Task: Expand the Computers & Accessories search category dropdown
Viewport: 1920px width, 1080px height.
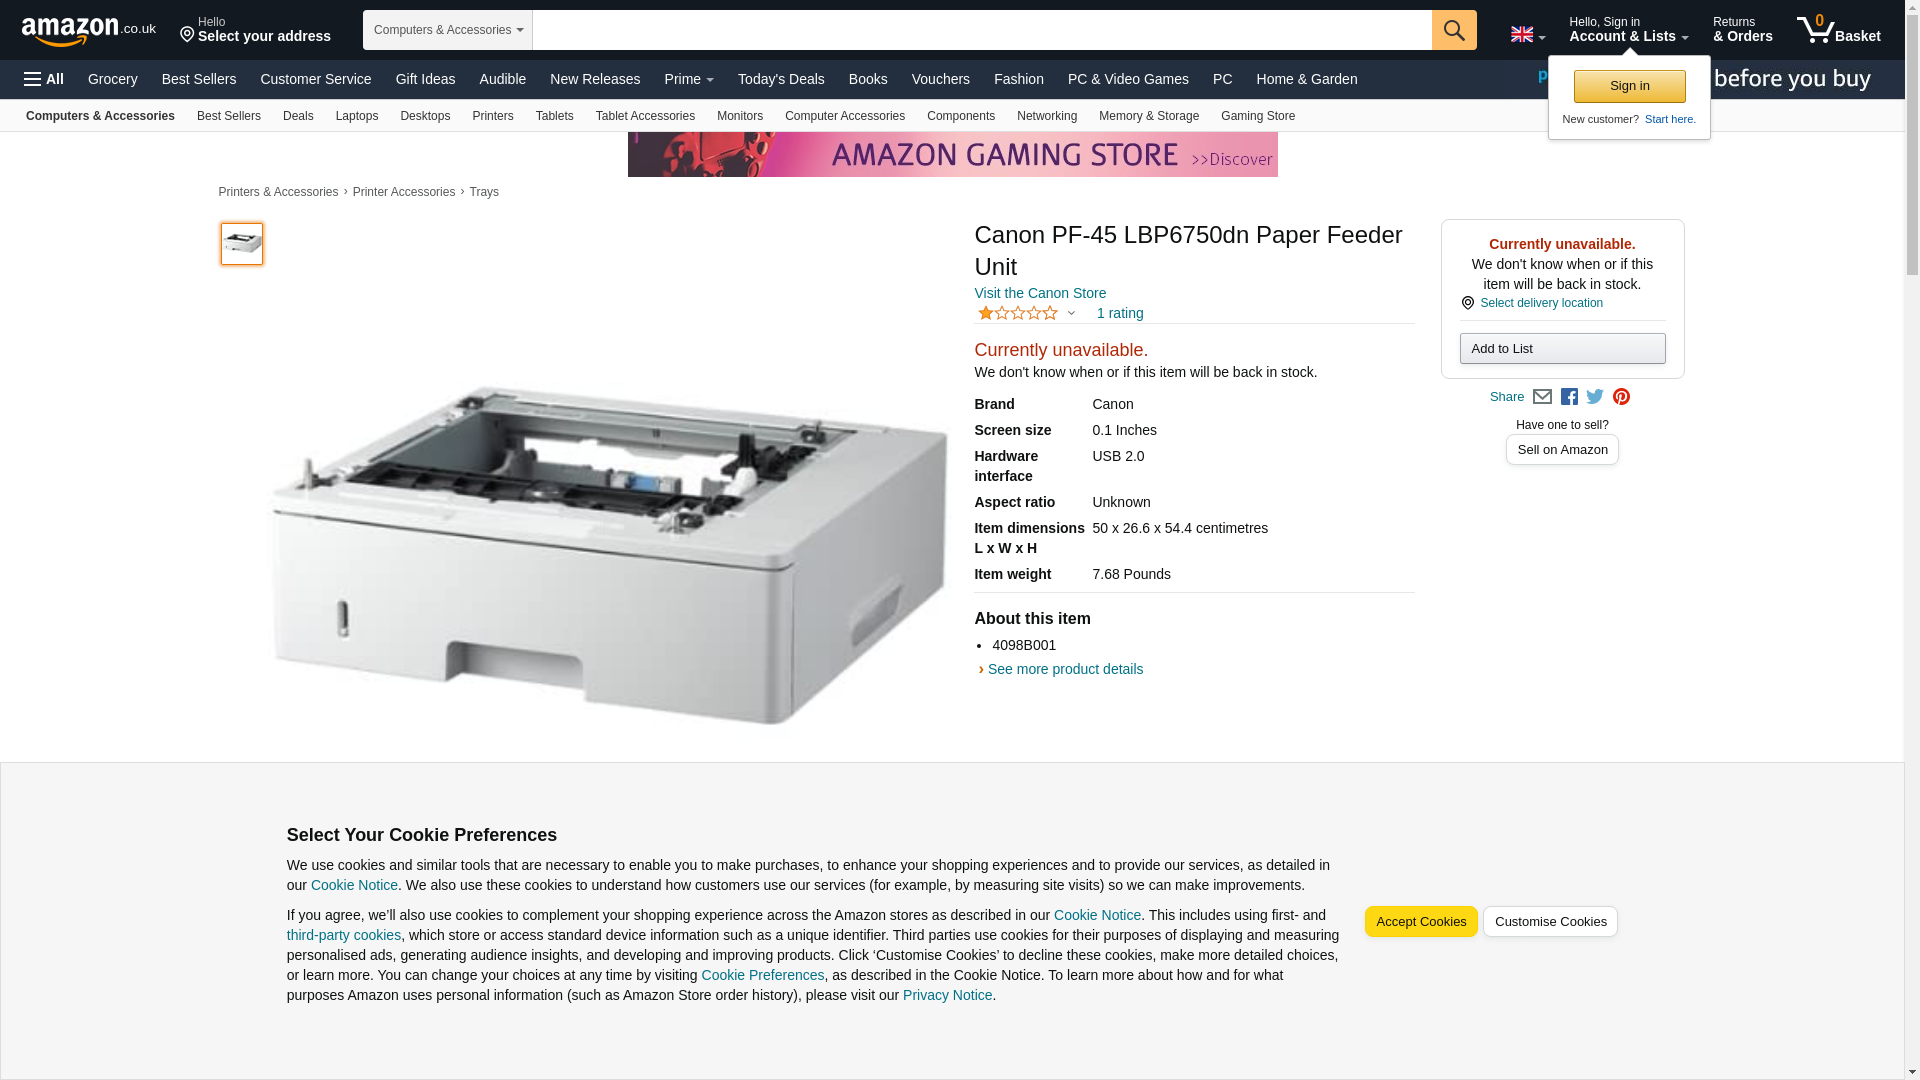Action: tap(448, 30)
